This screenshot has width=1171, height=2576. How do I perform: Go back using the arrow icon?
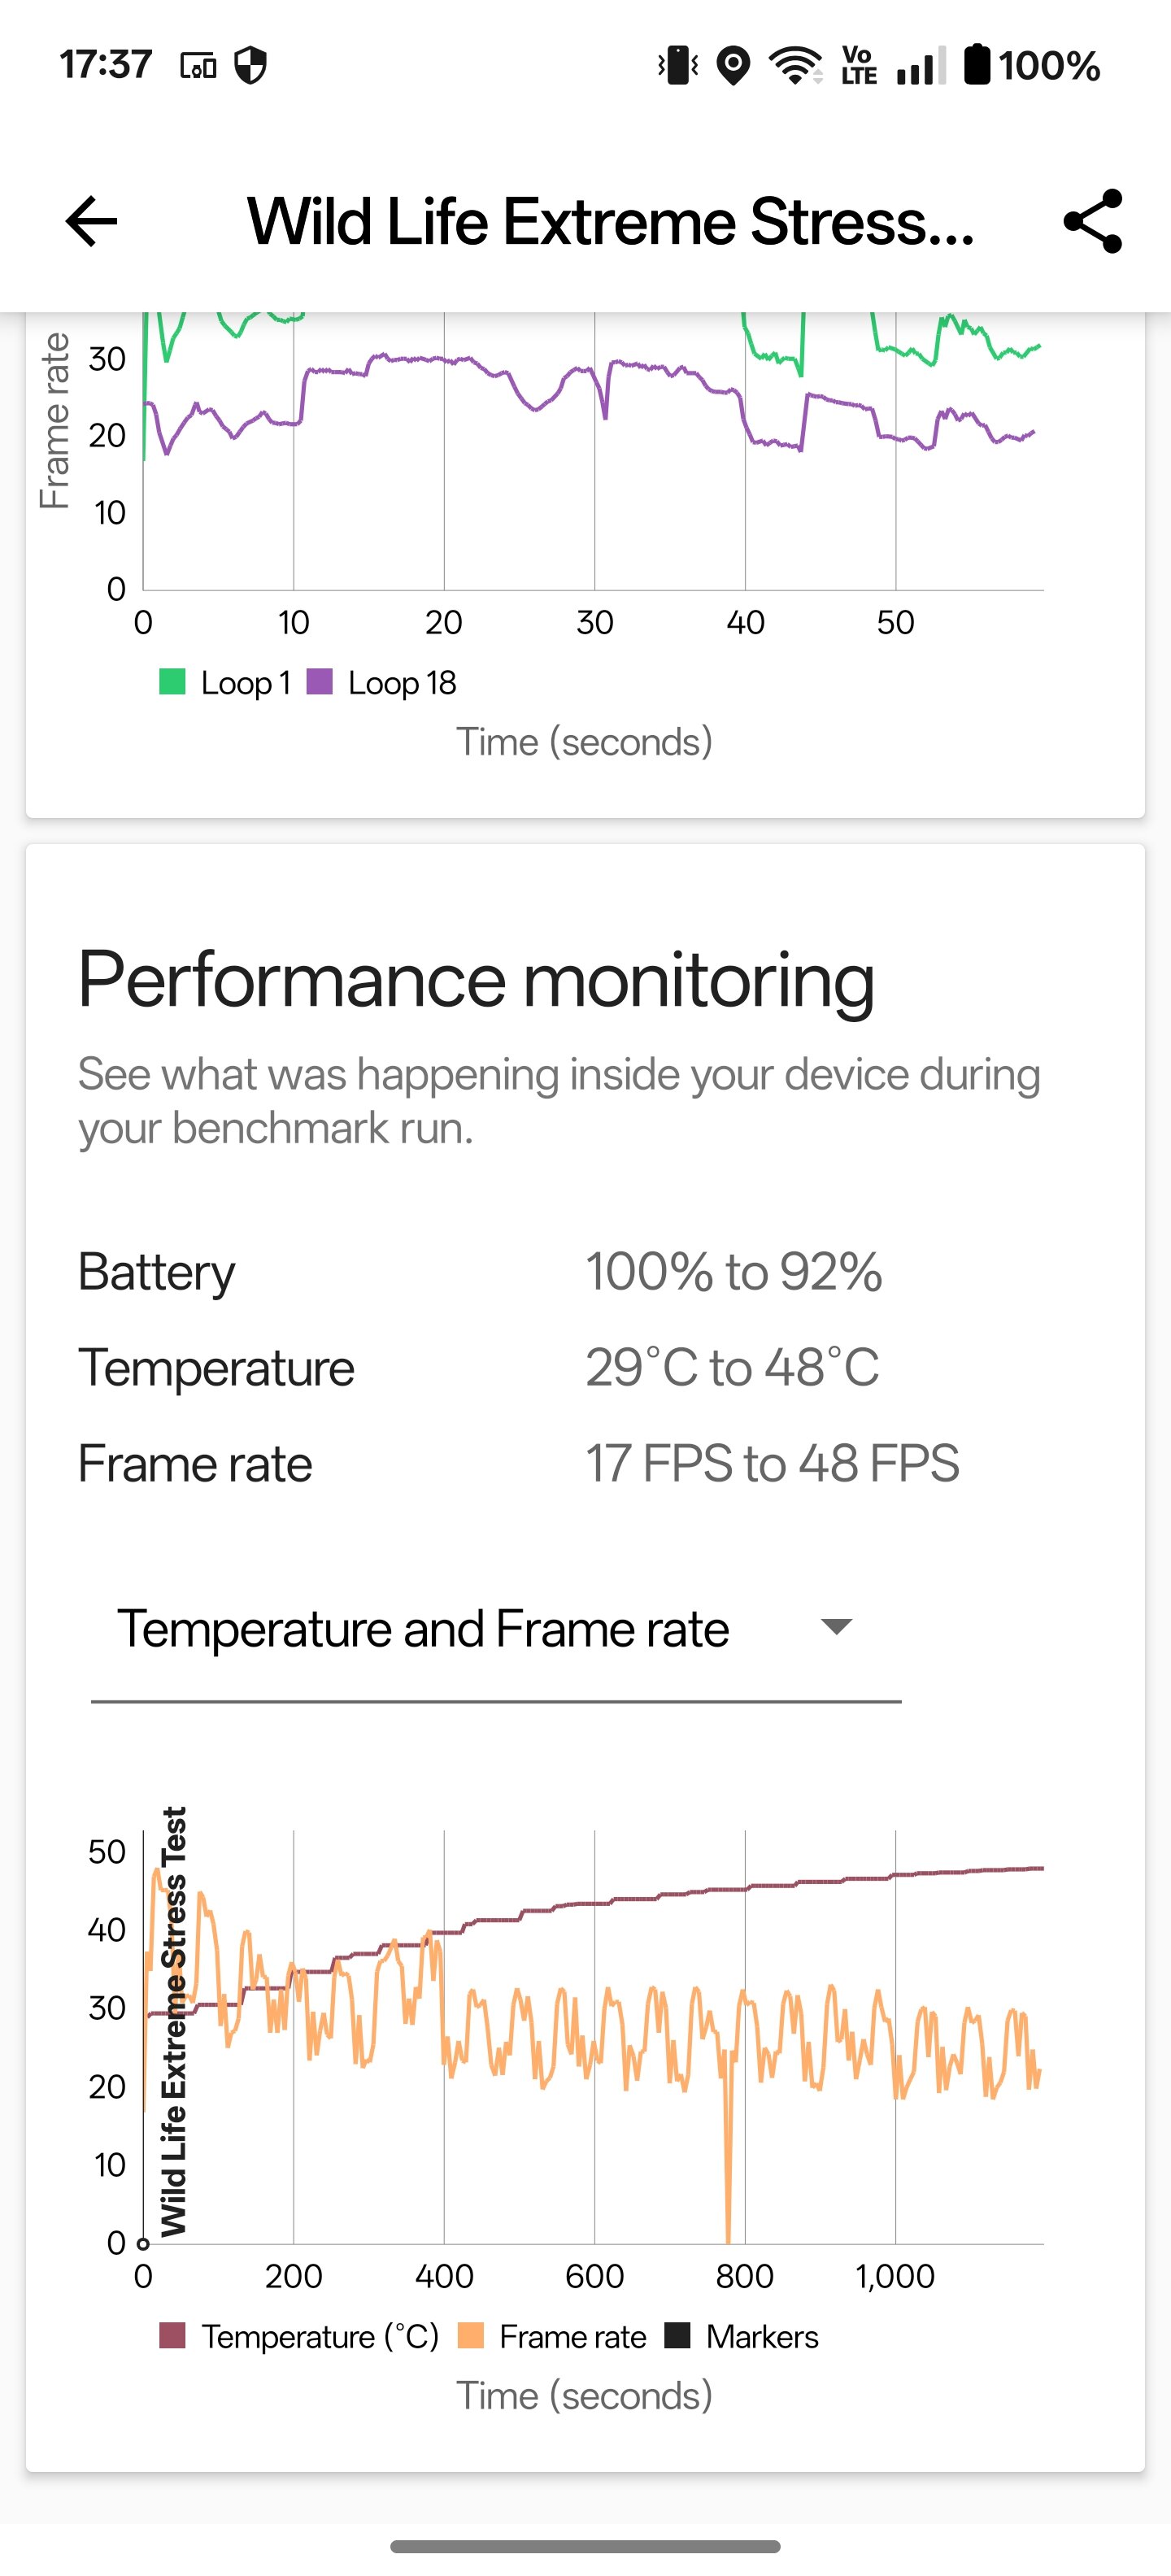pos(91,221)
